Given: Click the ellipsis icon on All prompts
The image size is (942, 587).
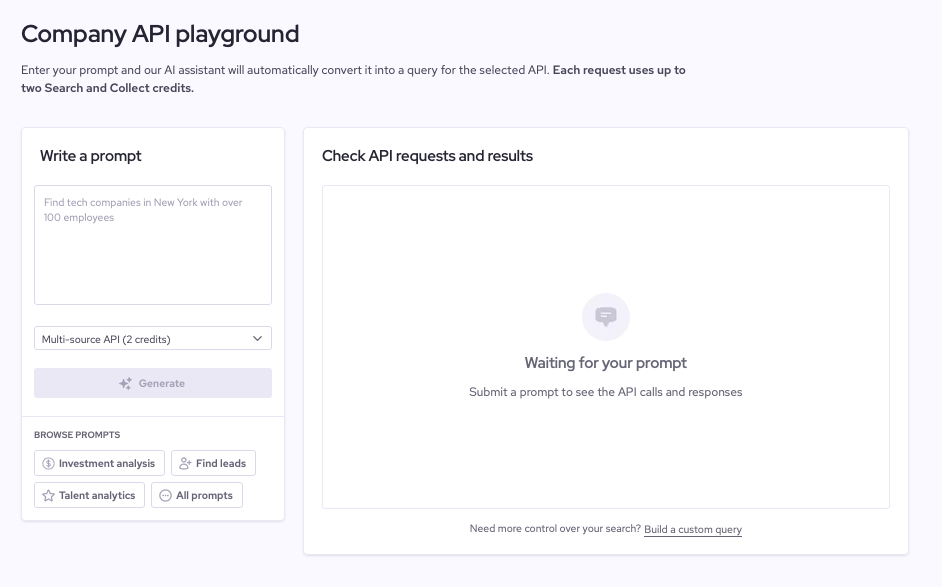Looking at the screenshot, I should [165, 495].
